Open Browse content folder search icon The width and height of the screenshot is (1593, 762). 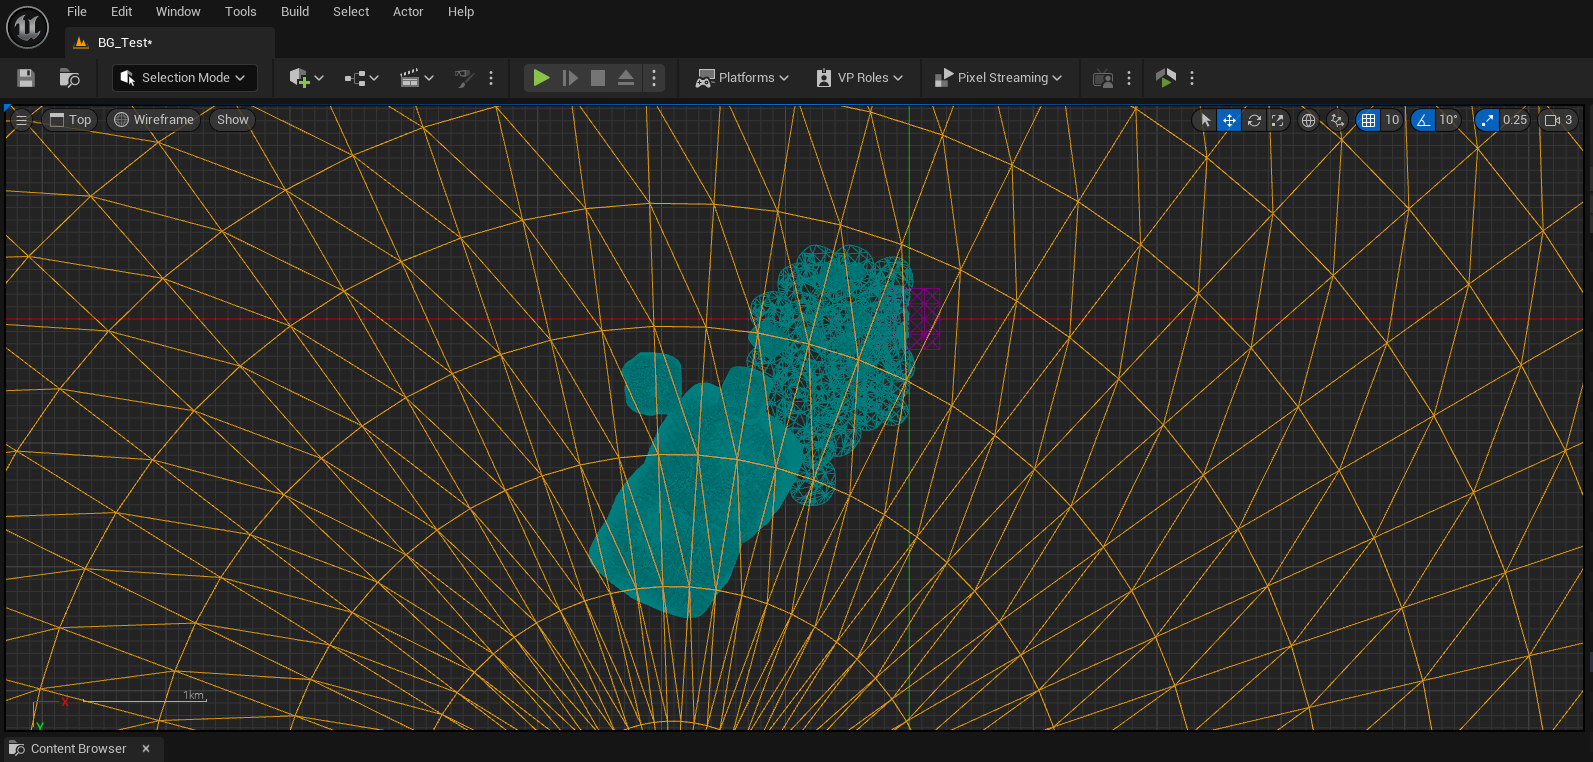(69, 78)
